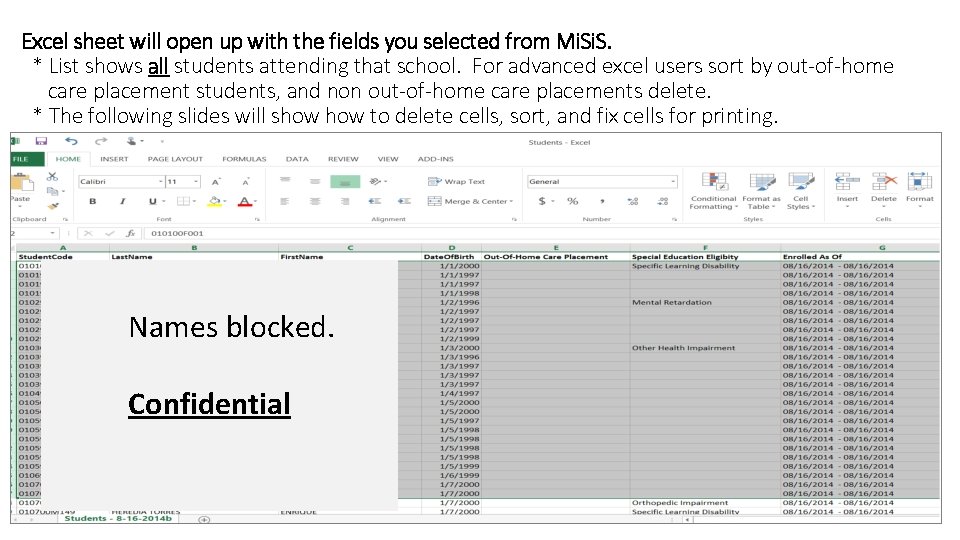Delete cells using the Delete button

(x=883, y=190)
